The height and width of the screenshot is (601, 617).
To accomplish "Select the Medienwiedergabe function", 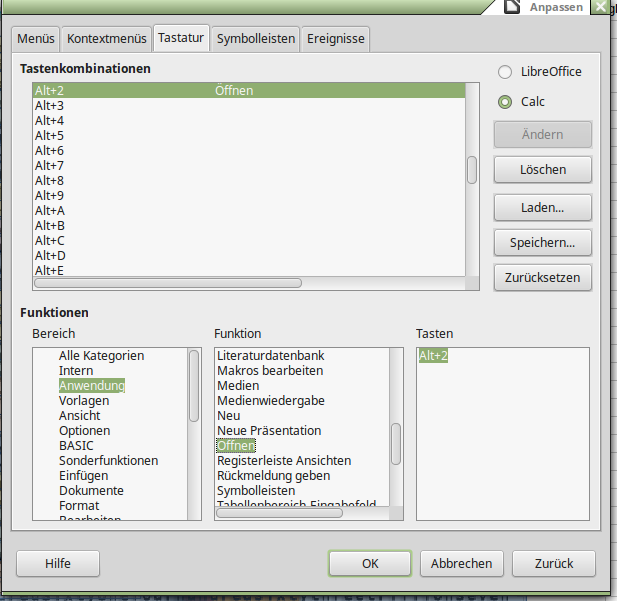I will (271, 400).
